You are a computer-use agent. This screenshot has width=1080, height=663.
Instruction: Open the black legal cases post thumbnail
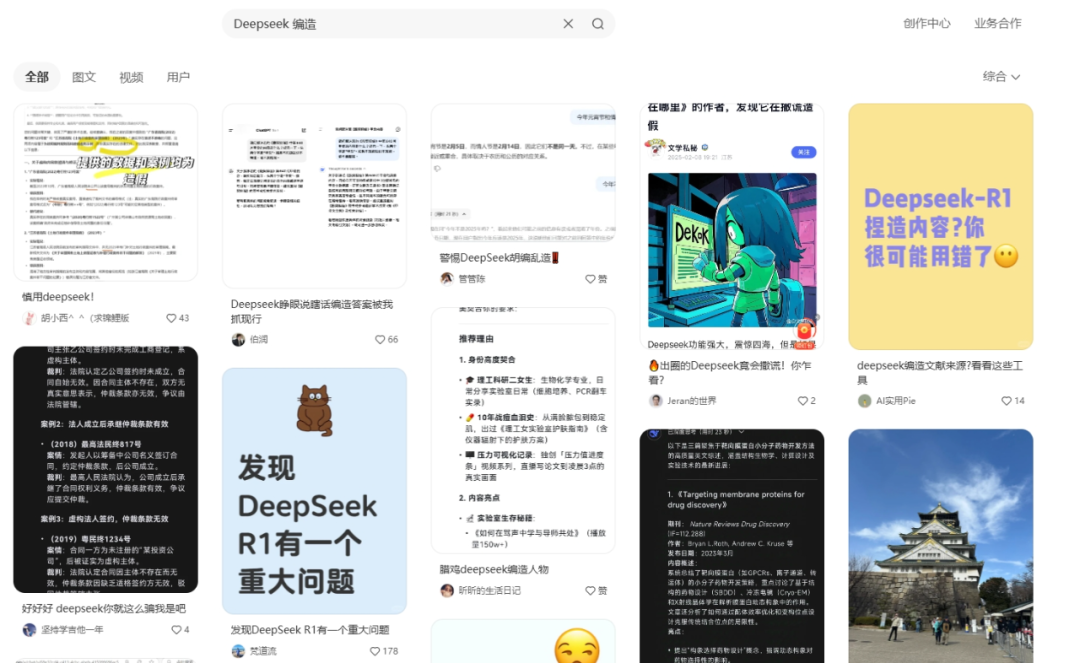(x=105, y=470)
